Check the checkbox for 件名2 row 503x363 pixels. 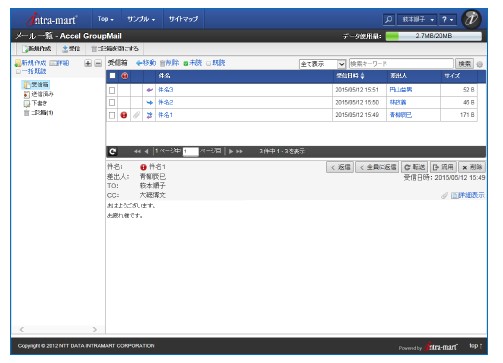pyautogui.click(x=112, y=103)
